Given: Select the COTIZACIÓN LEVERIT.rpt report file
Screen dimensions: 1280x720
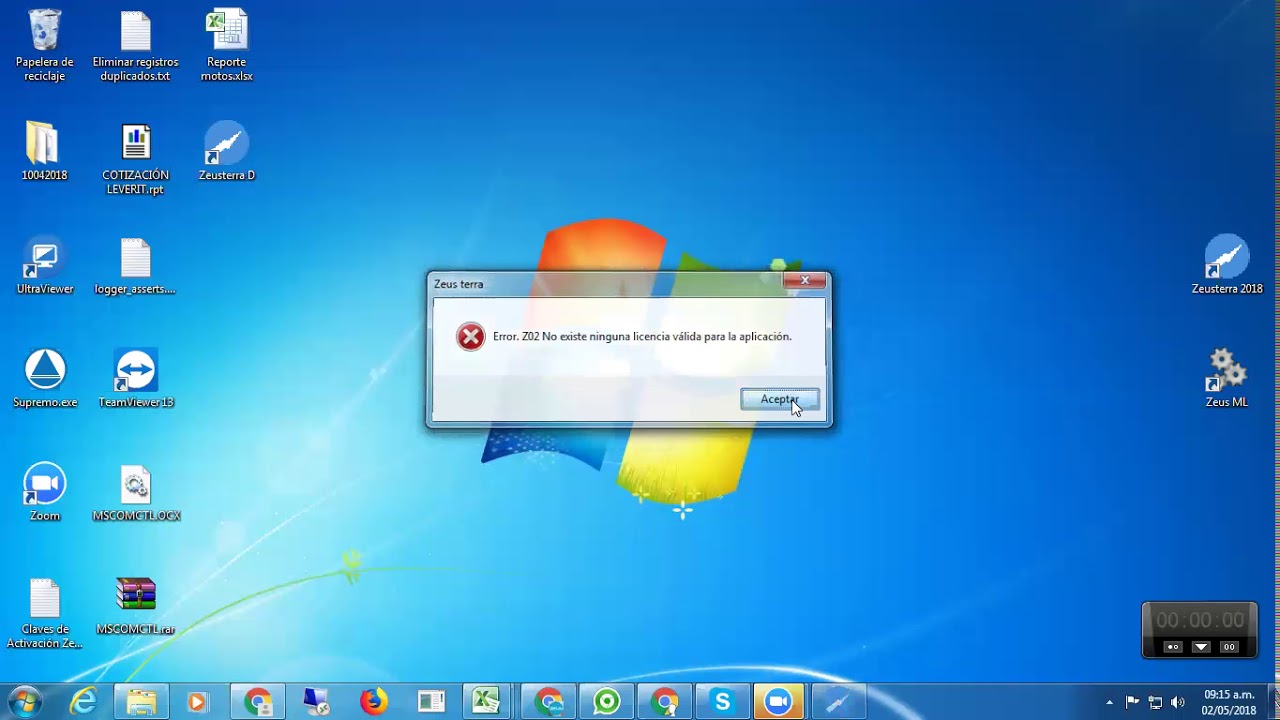Looking at the screenshot, I should coord(136,159).
